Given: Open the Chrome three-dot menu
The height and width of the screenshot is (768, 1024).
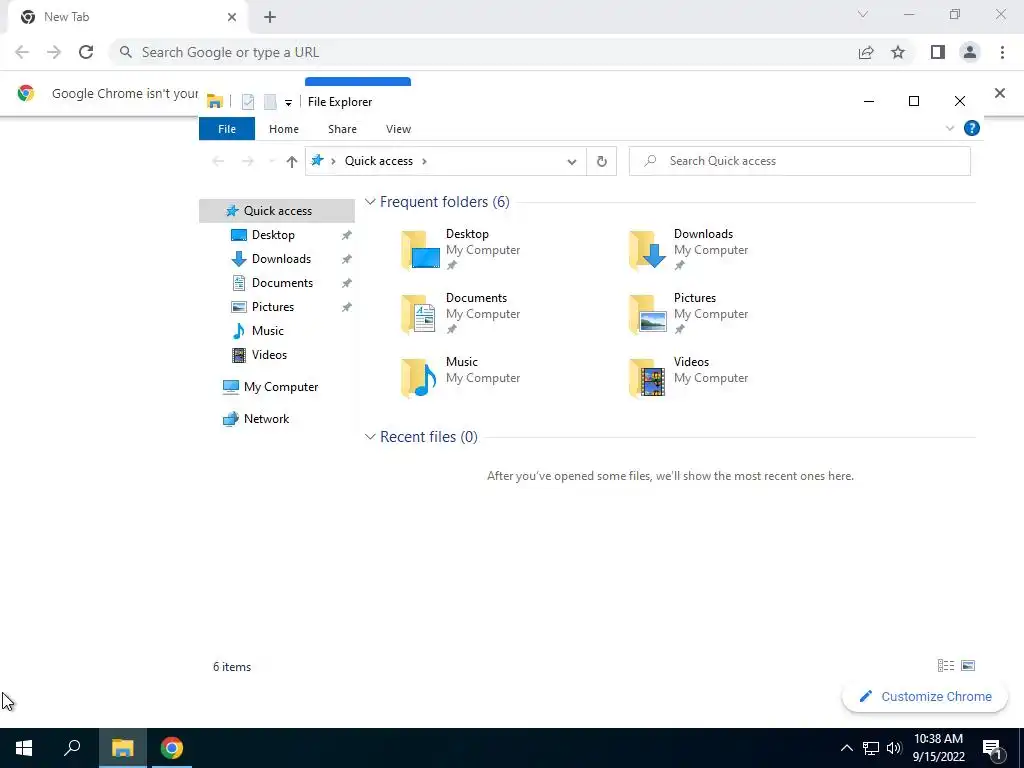Looking at the screenshot, I should point(1002,52).
